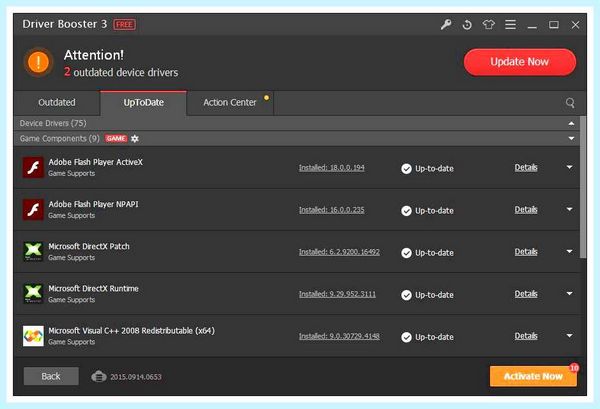Click Microsoft DirectX Runtime name text
This screenshot has height=409, width=600.
pos(93,288)
